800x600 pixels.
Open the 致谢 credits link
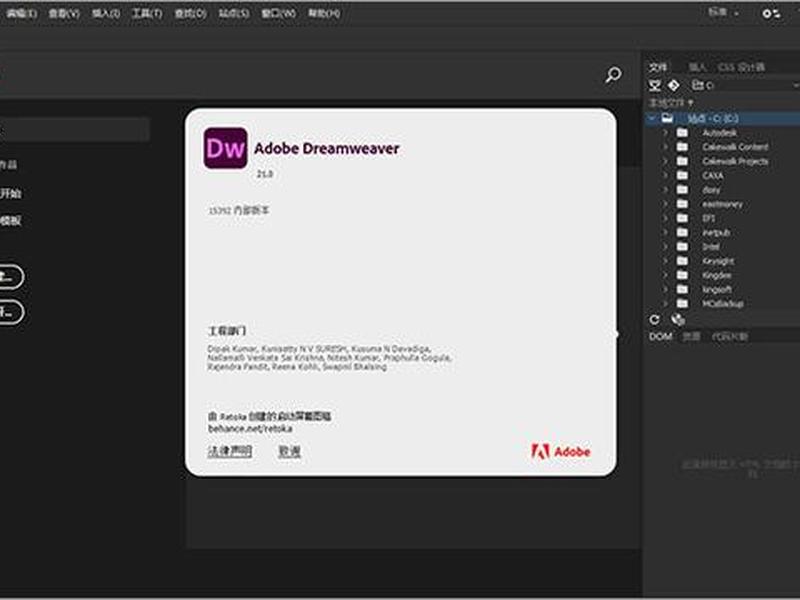coord(289,451)
